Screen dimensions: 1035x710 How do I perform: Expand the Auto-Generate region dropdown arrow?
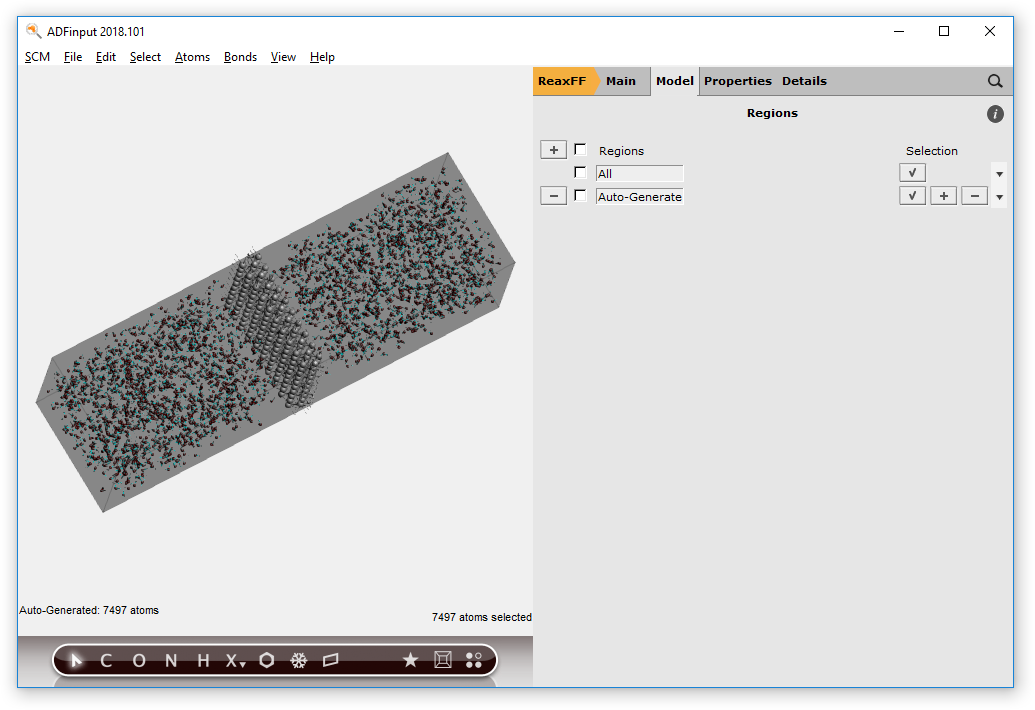tap(999, 197)
